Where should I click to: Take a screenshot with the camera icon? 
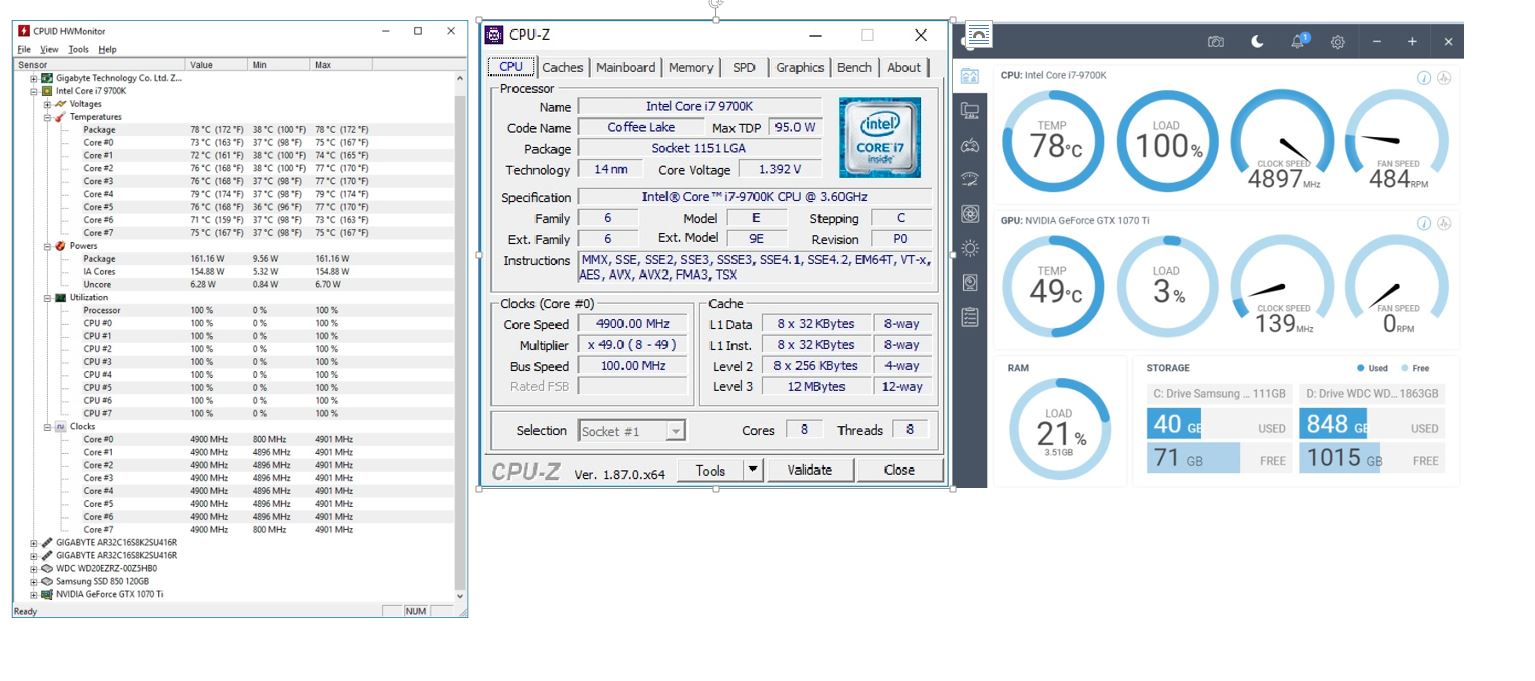[1216, 42]
